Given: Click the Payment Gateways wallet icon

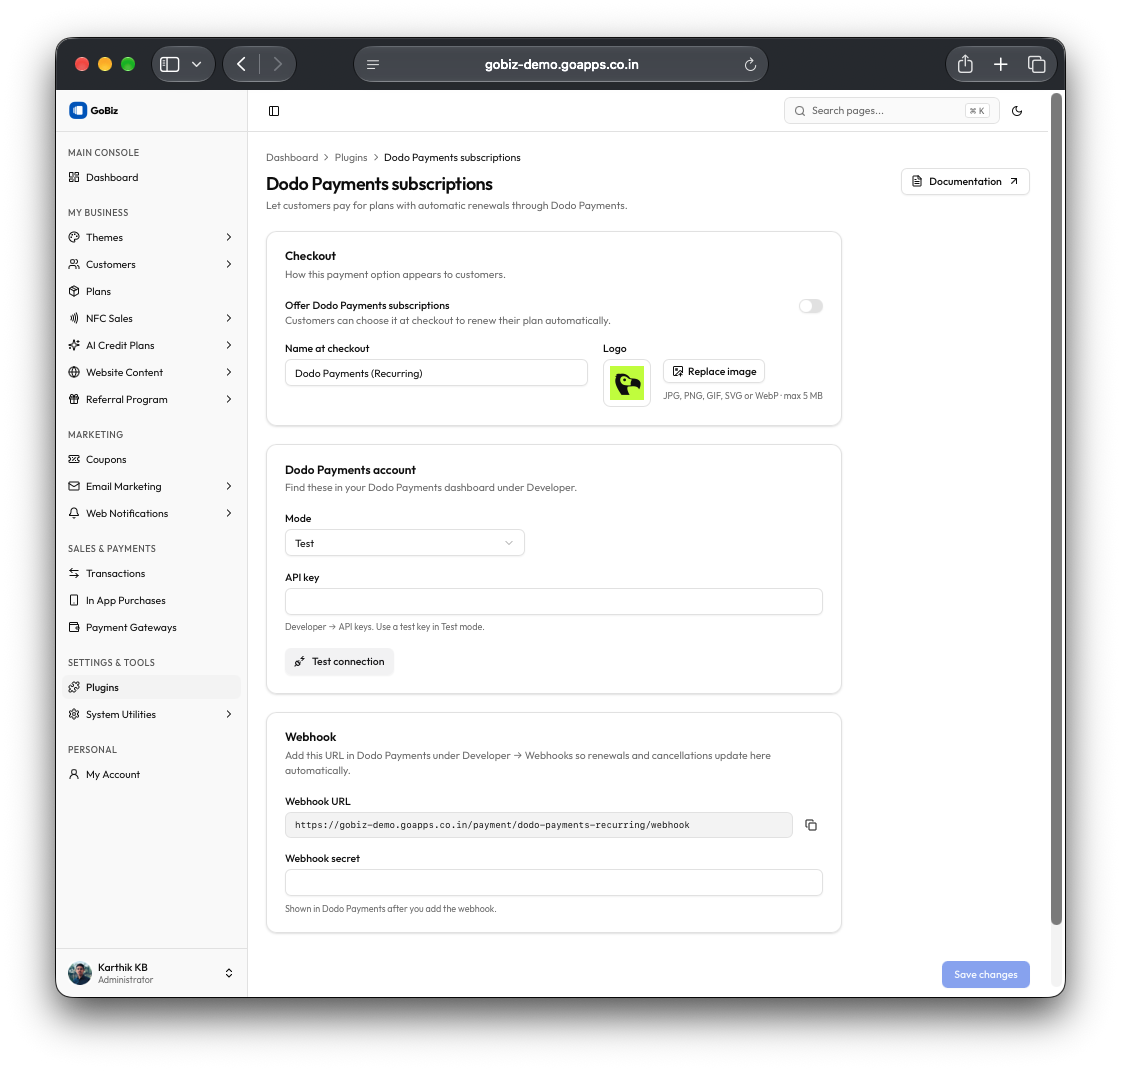Looking at the screenshot, I should point(74,627).
